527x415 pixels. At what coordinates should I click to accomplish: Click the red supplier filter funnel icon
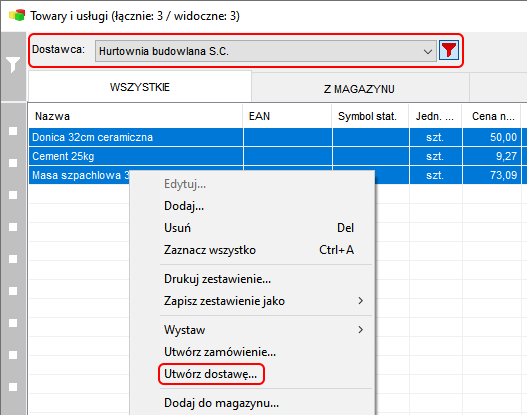tap(449, 51)
